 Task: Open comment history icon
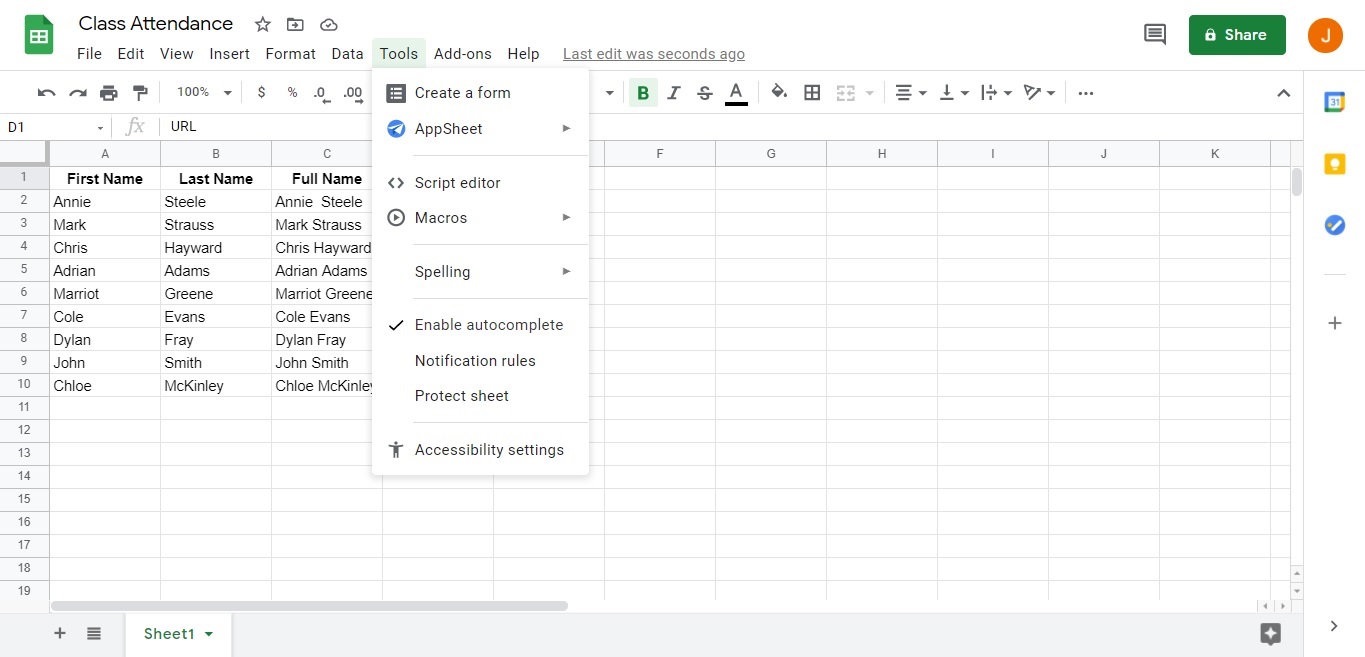click(x=1154, y=35)
